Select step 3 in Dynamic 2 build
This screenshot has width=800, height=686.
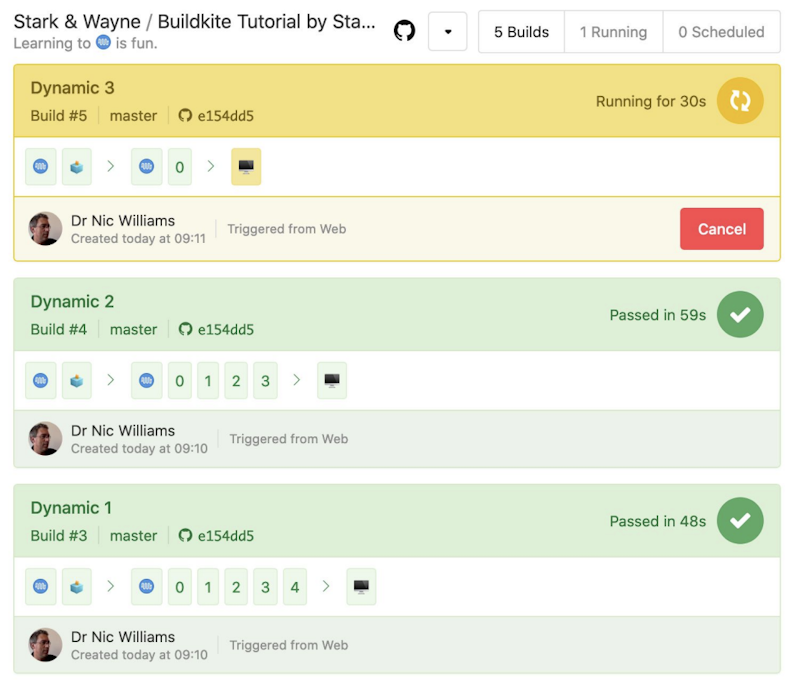point(265,381)
